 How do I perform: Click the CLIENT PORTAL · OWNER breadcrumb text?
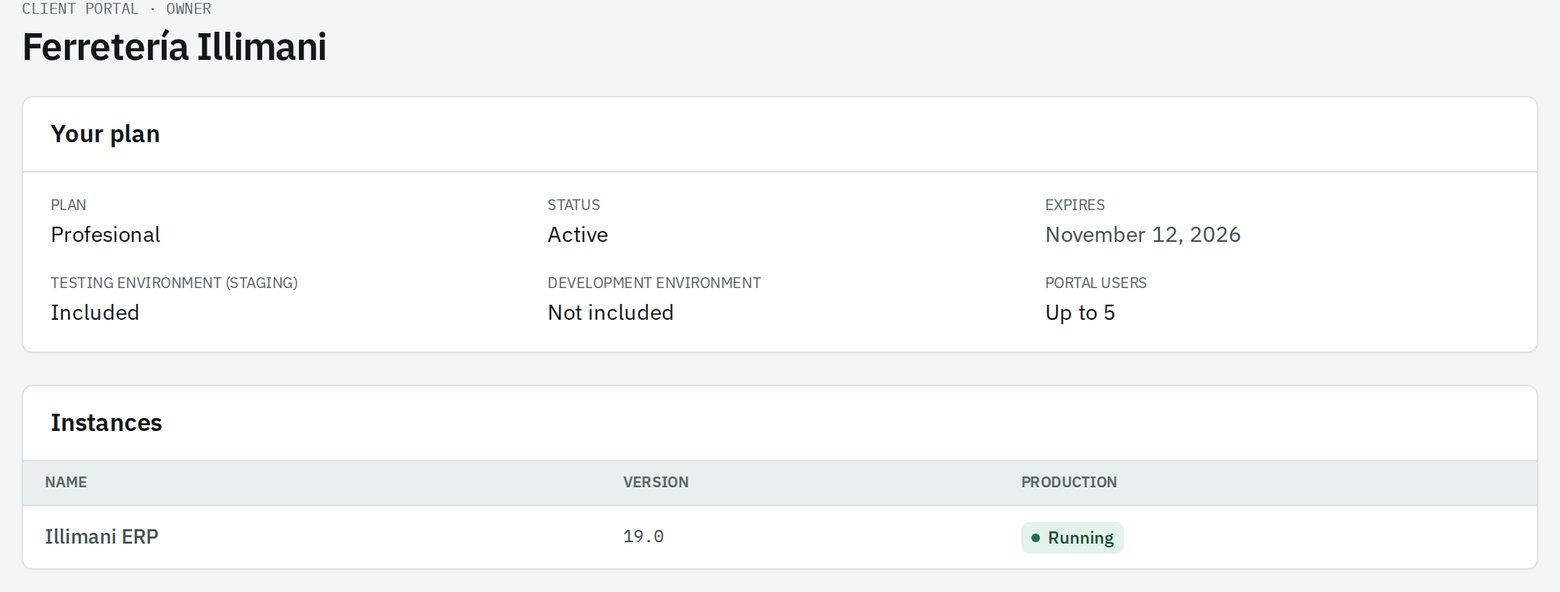tap(116, 9)
